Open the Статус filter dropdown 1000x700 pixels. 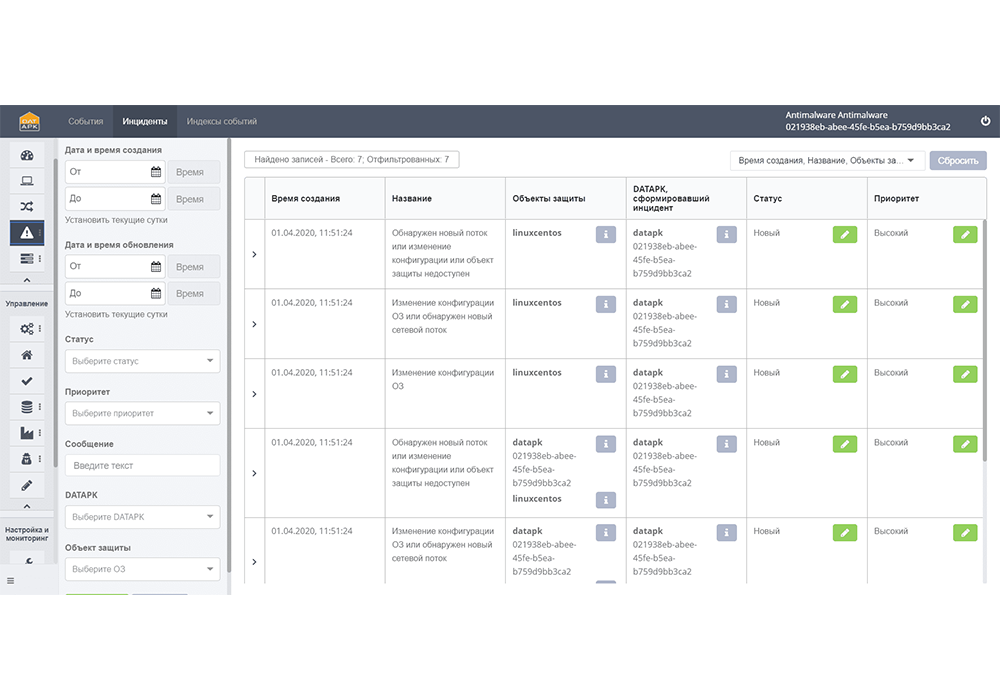point(142,361)
